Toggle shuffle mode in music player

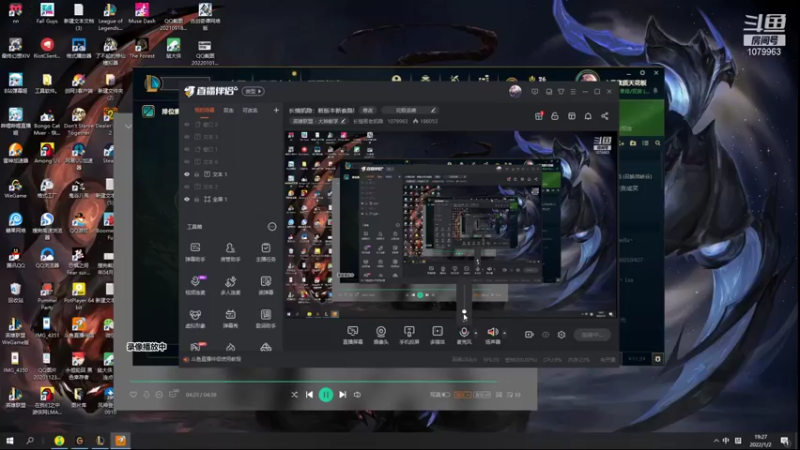click(294, 394)
